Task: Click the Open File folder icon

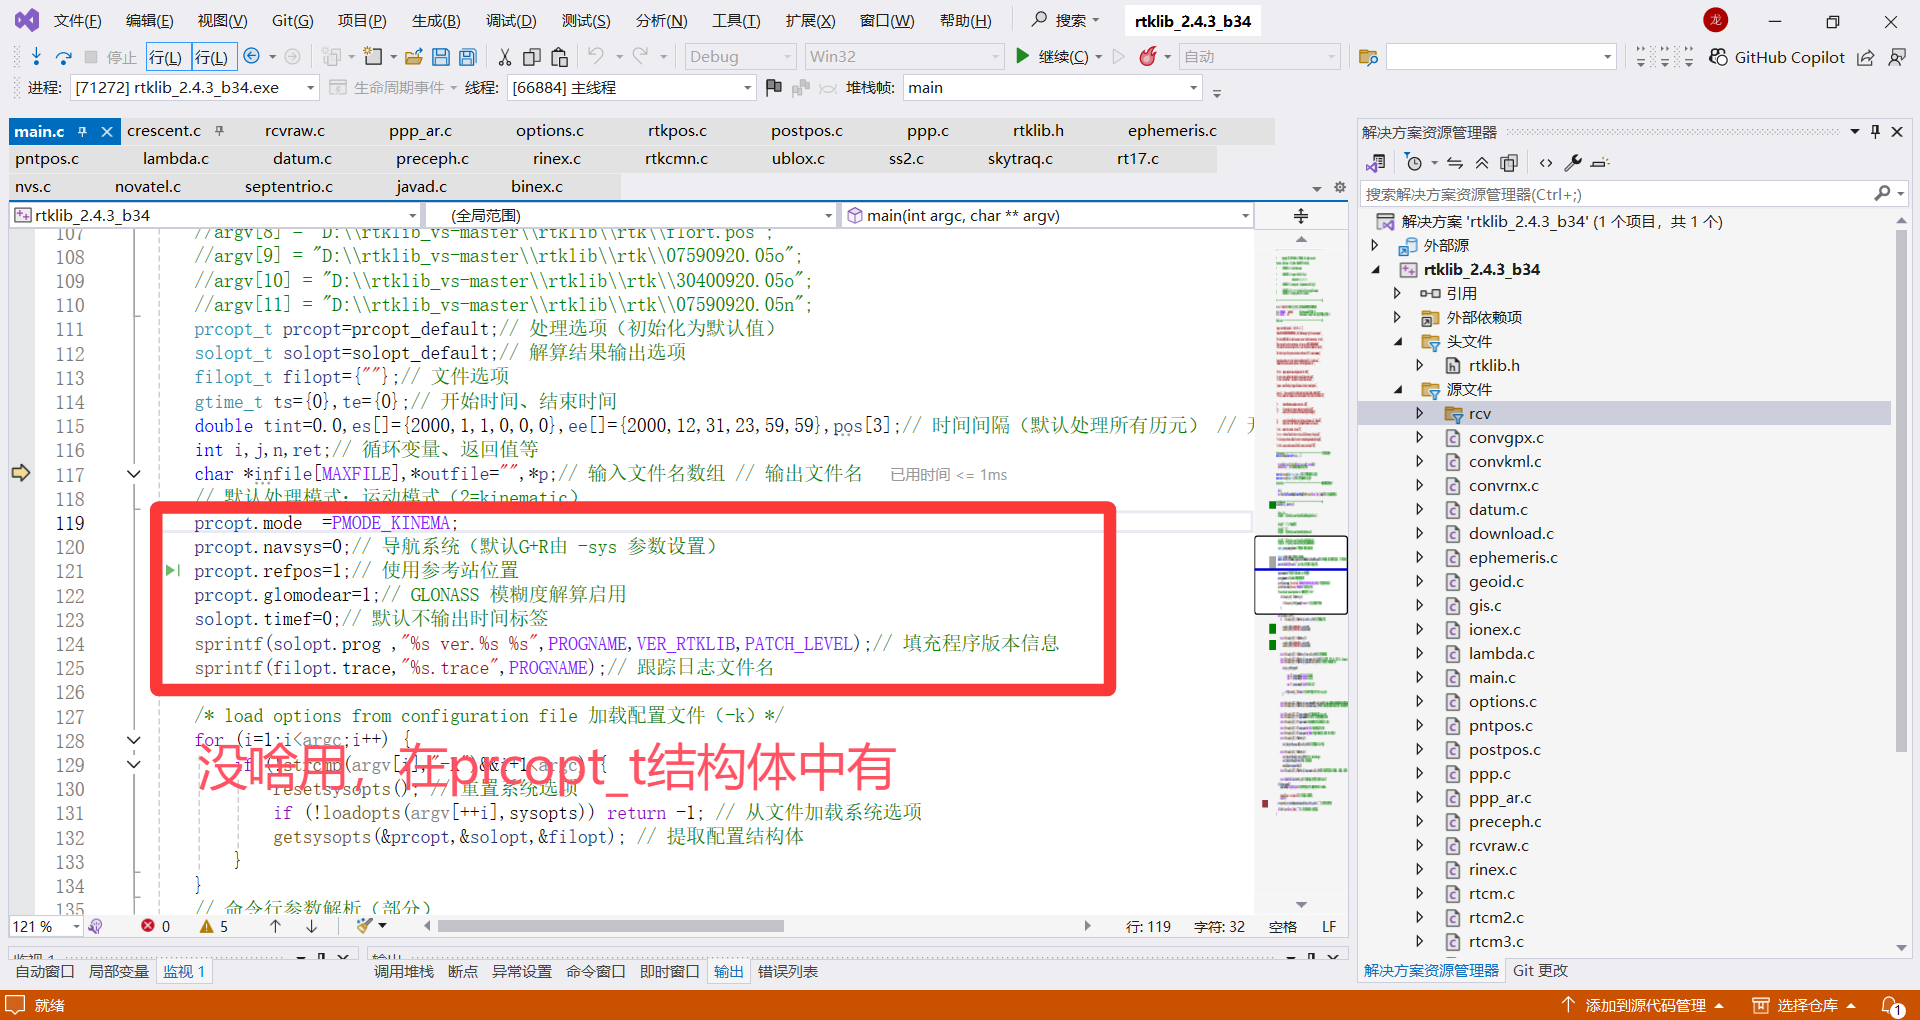Action: click(413, 57)
